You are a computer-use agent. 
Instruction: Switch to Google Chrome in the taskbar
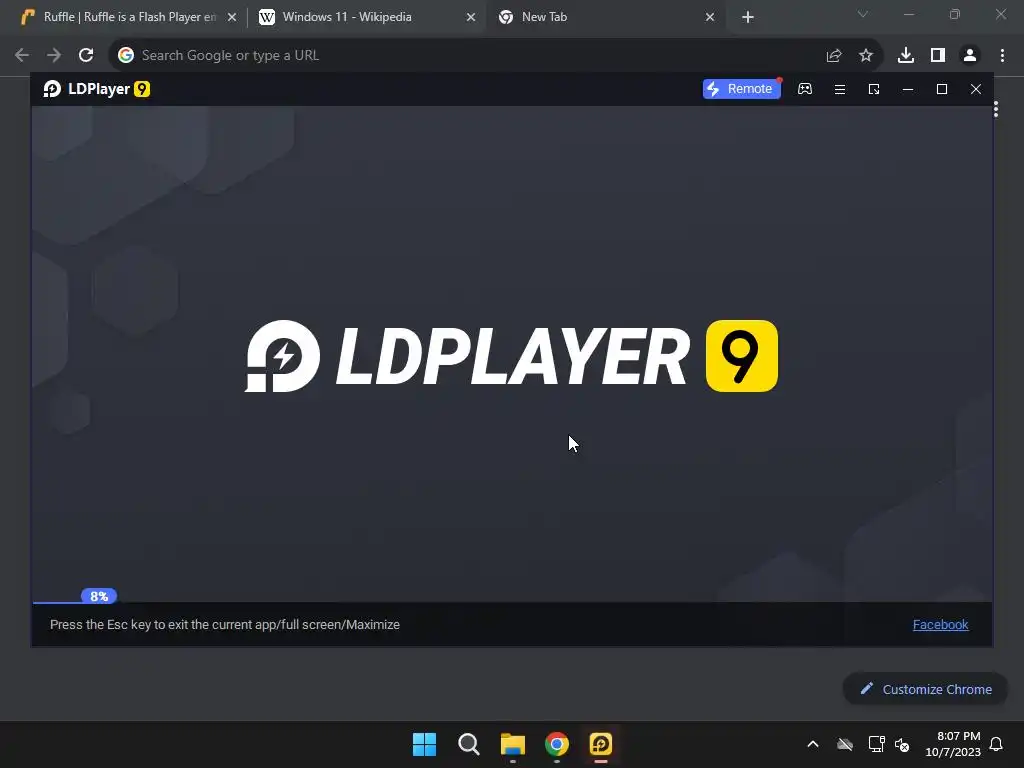[557, 744]
